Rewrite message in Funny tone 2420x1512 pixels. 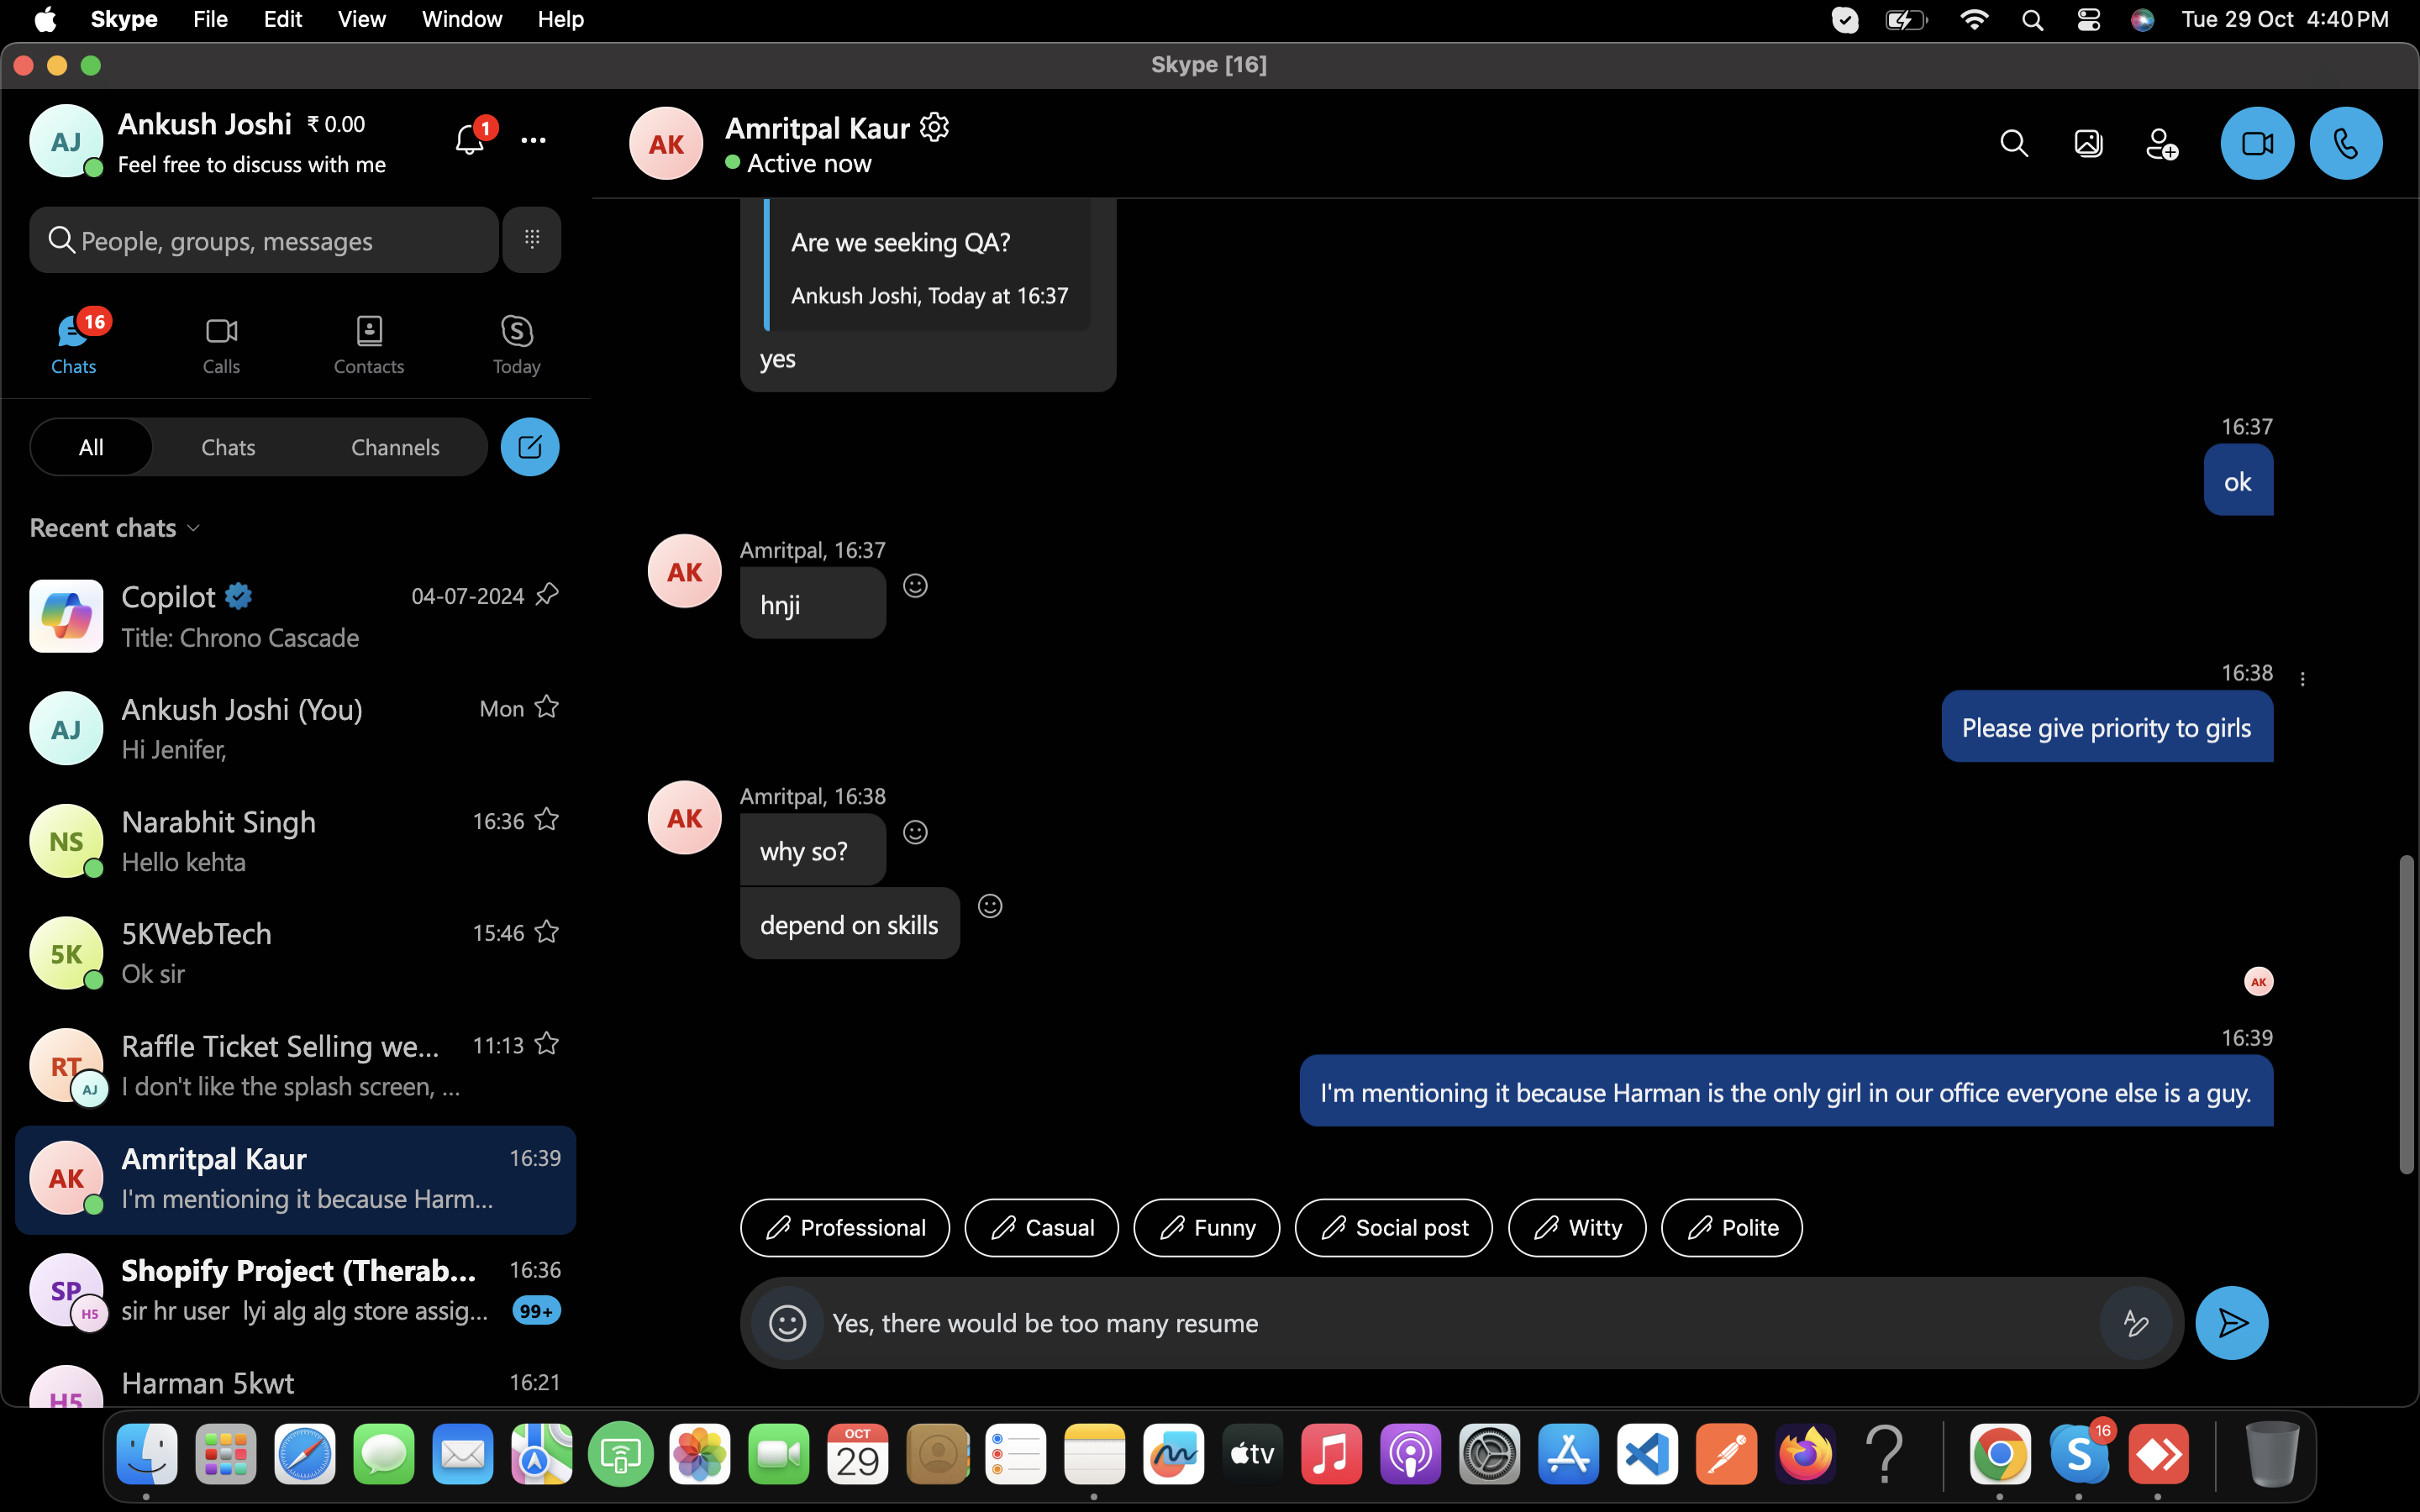[x=1206, y=1227]
